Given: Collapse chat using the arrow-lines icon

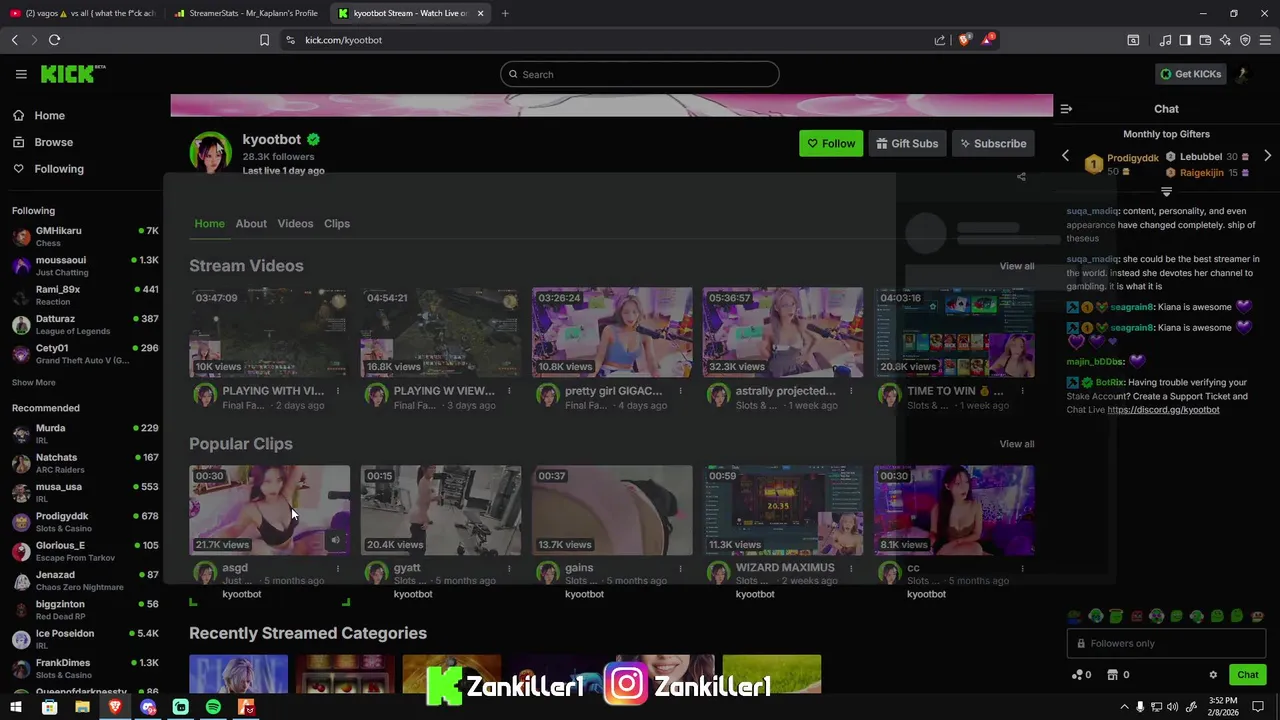Looking at the screenshot, I should 1066,109.
